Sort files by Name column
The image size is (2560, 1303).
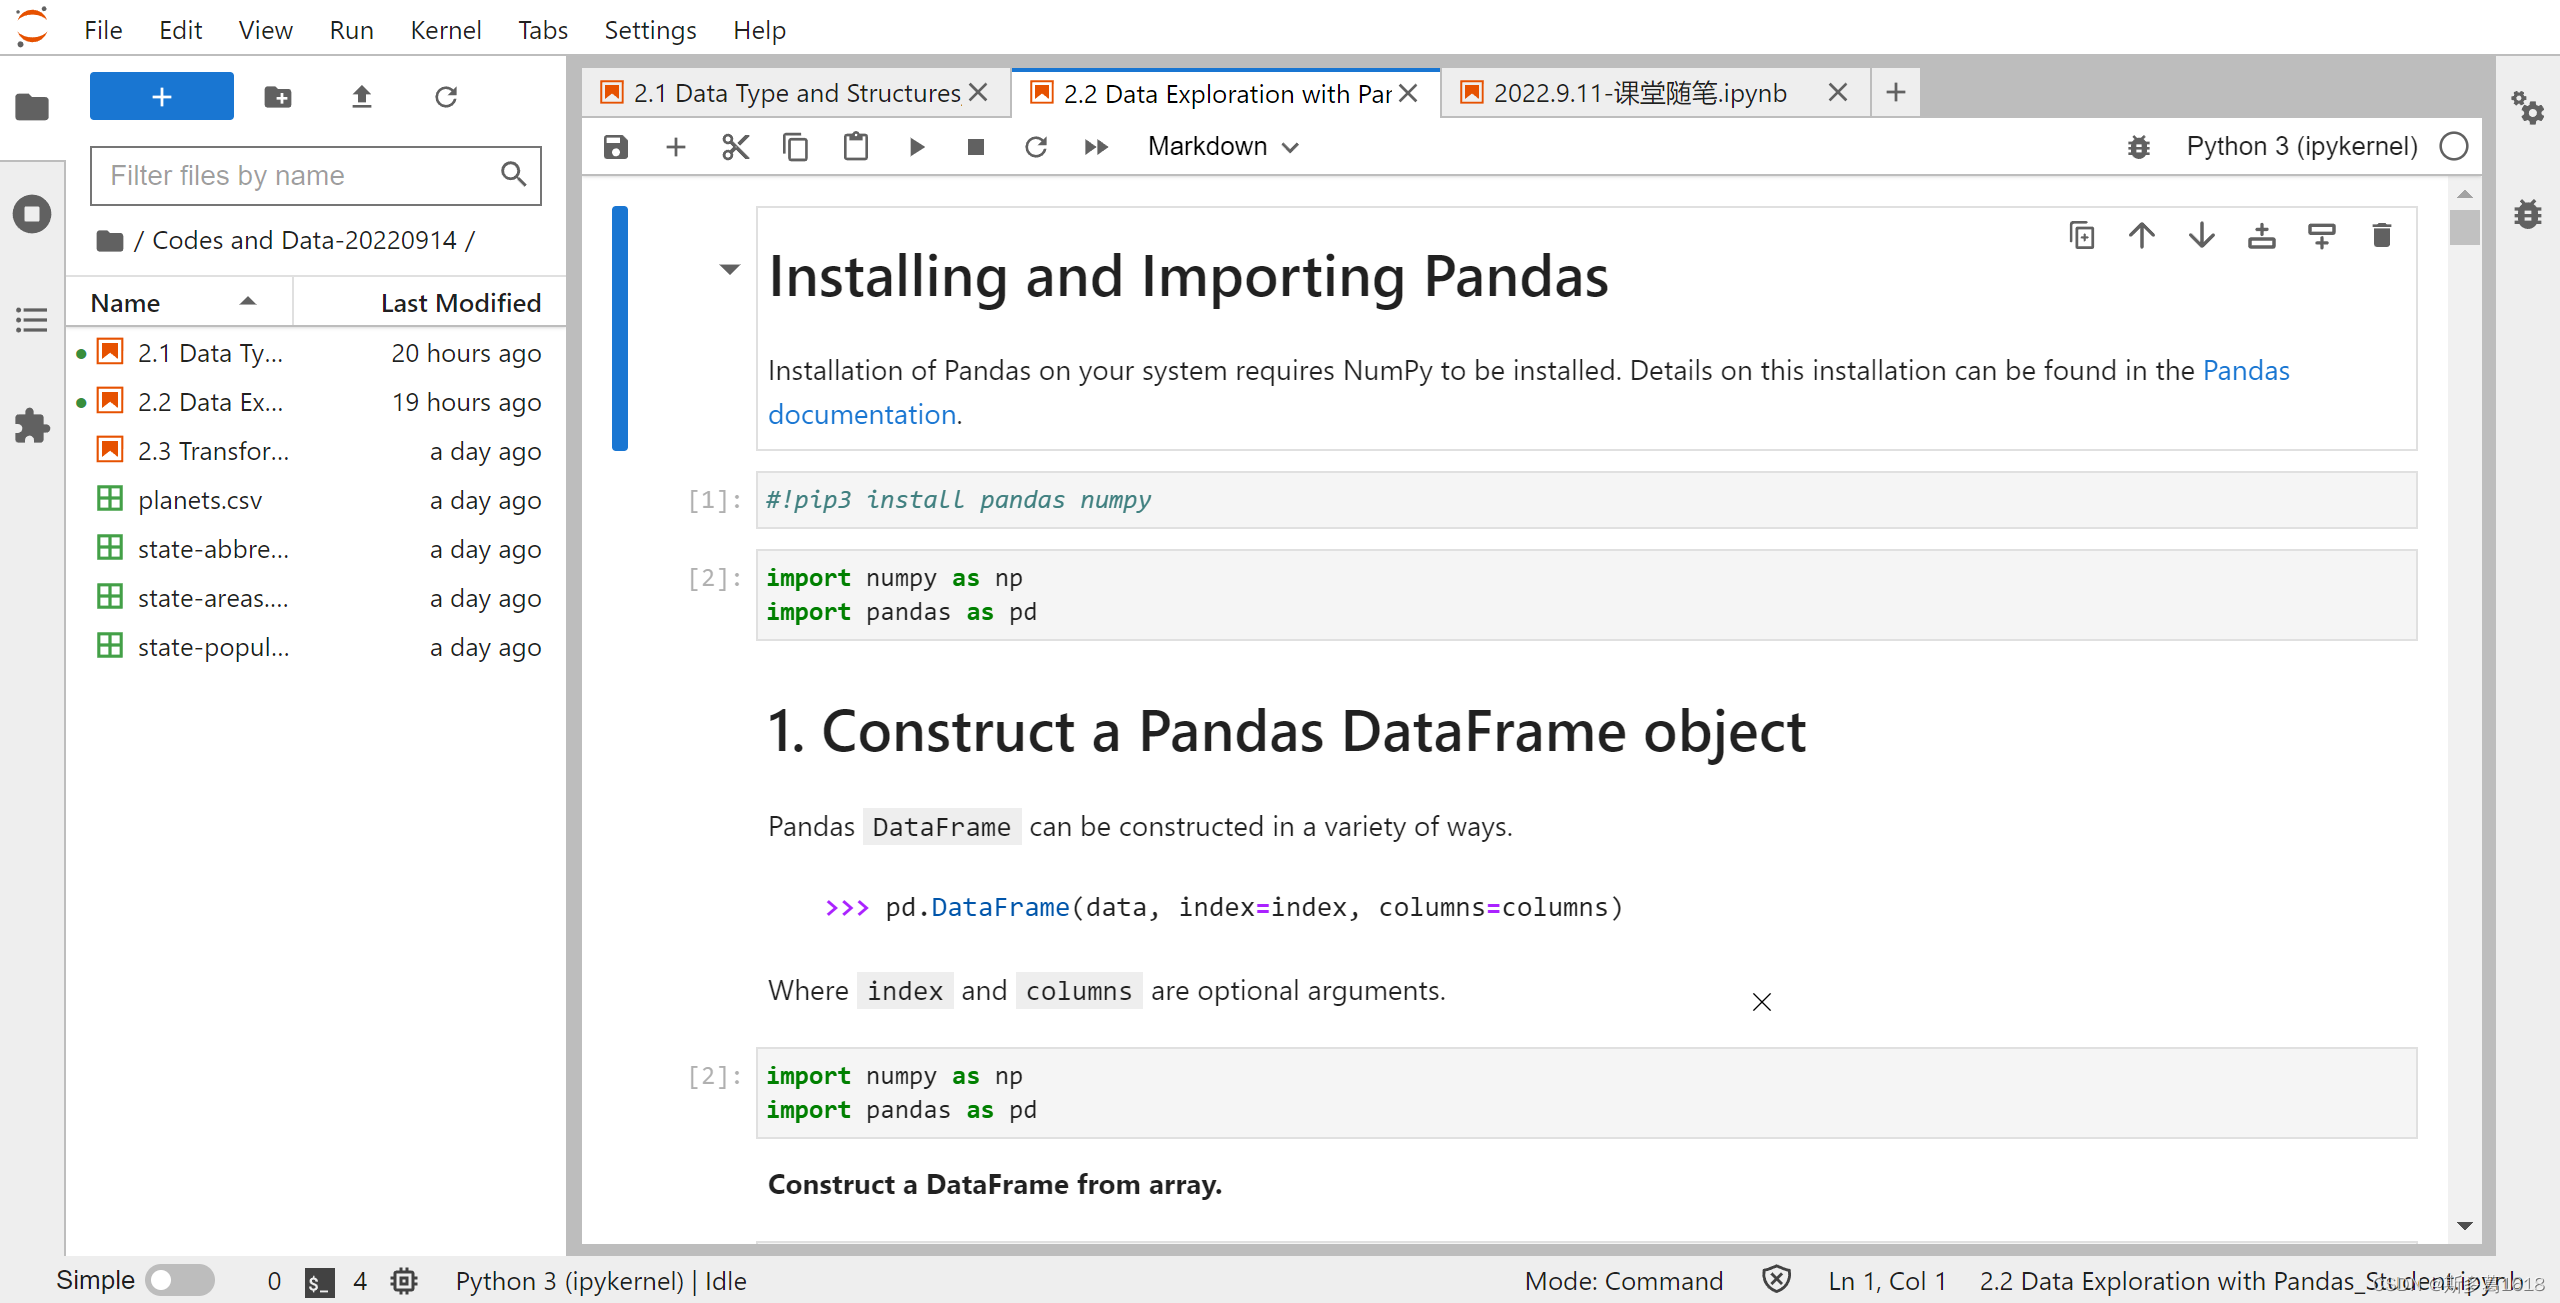point(178,302)
